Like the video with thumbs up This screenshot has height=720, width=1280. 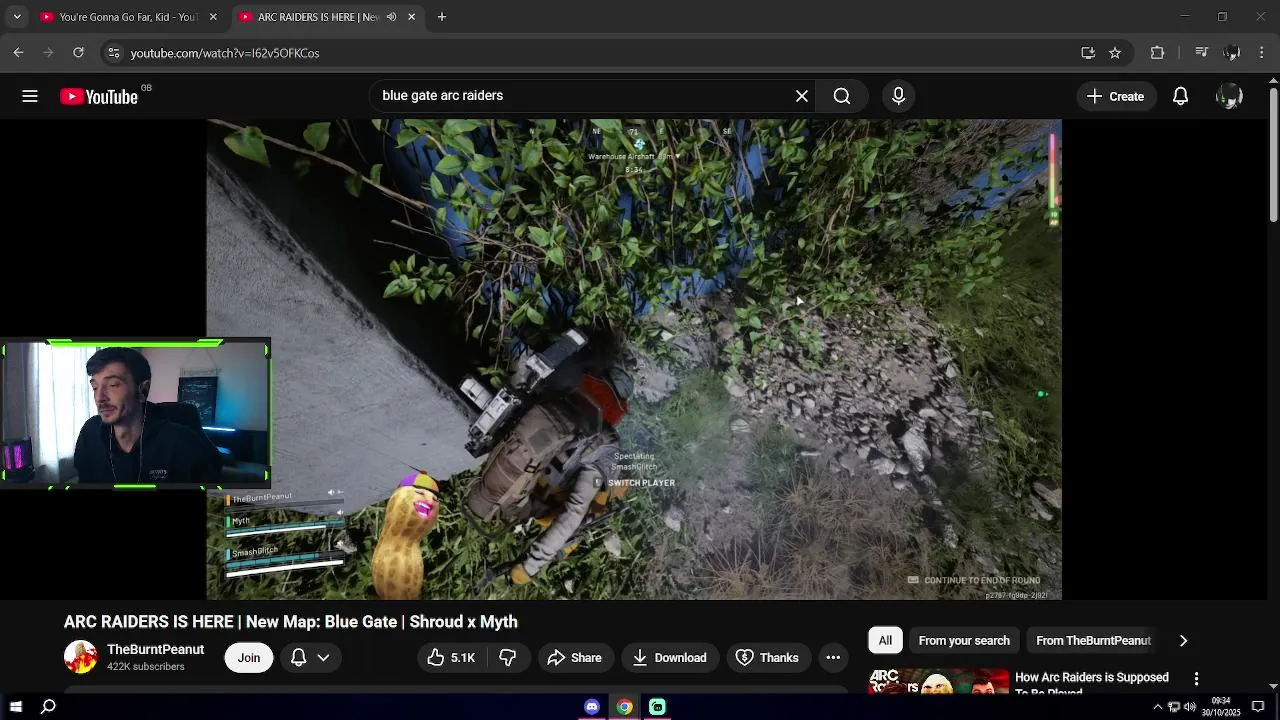[451, 657]
